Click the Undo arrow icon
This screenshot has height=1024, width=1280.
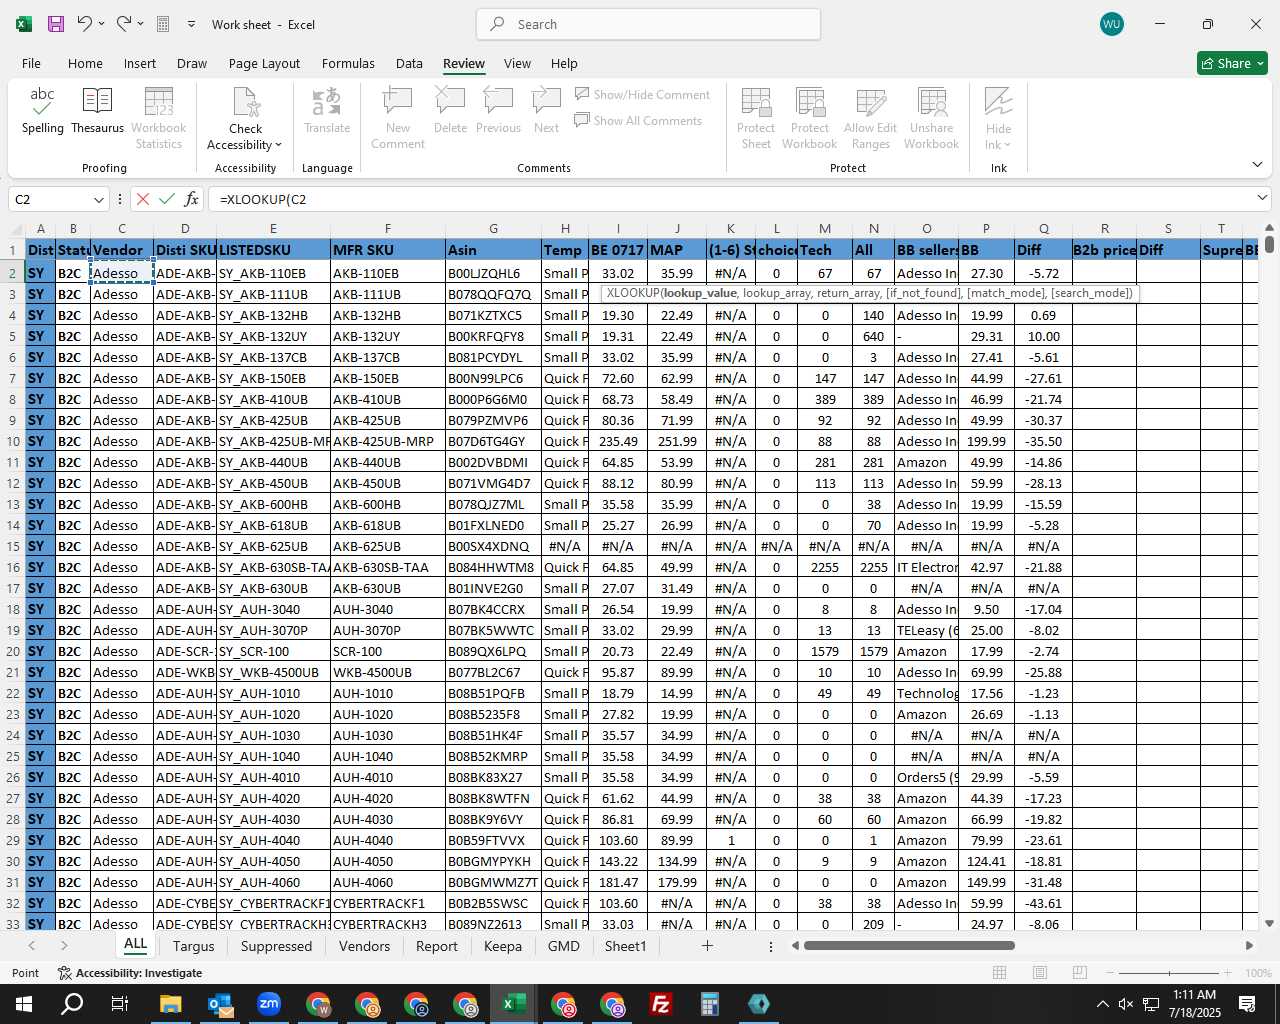point(85,24)
